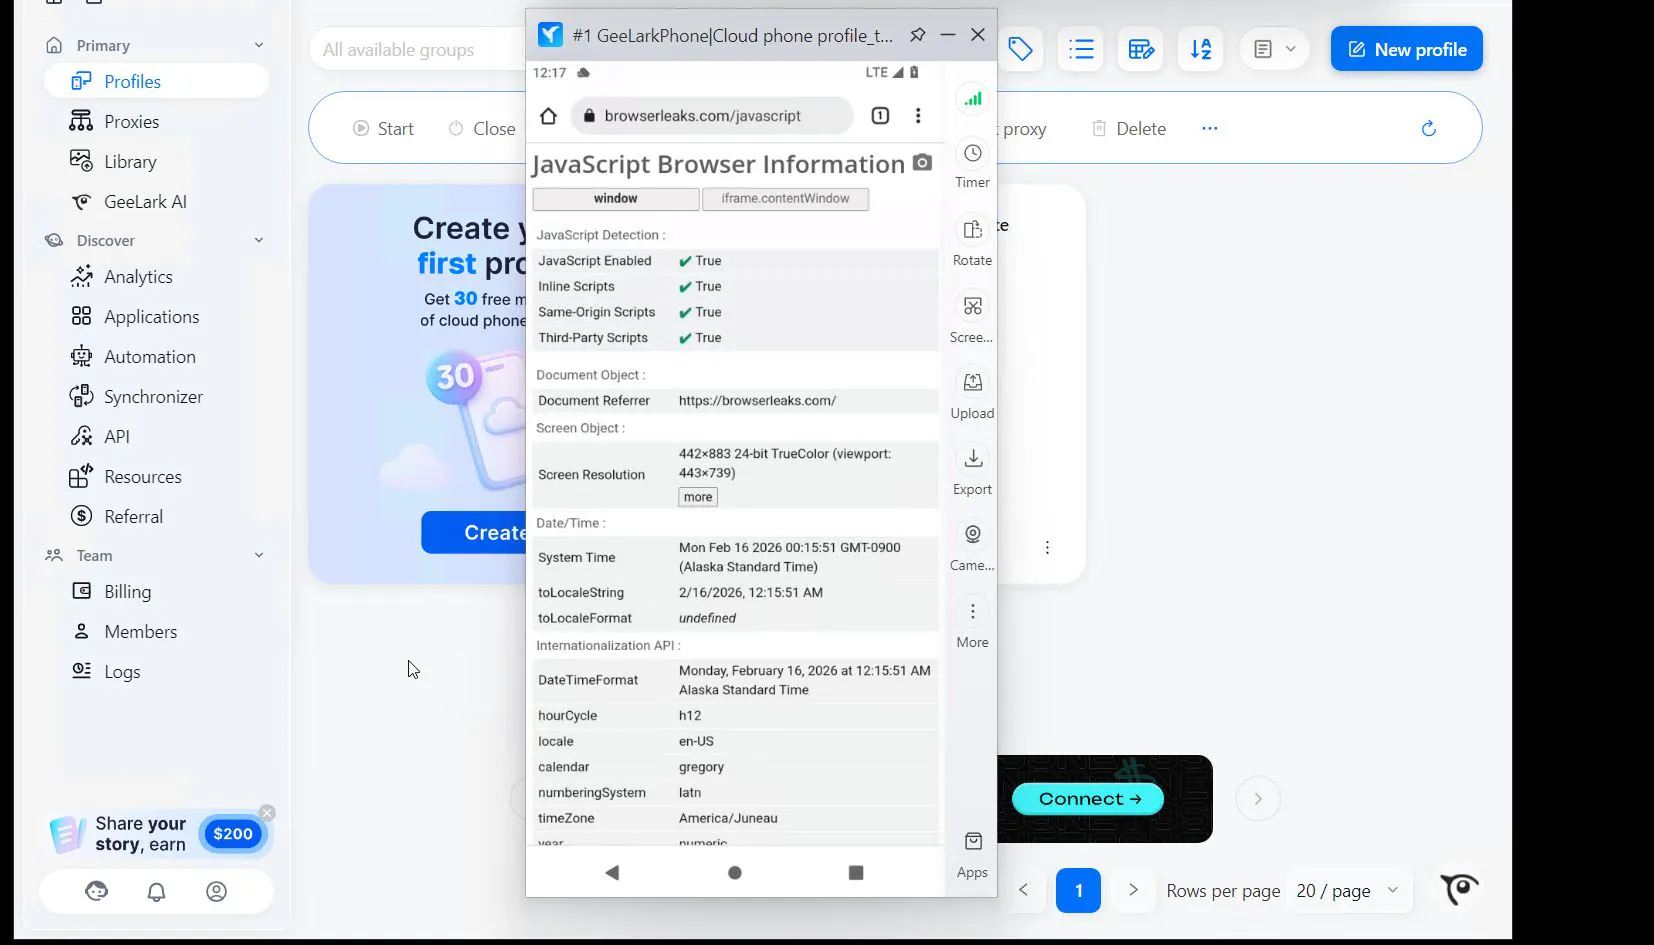The image size is (1654, 945).
Task: Open the phone browser three-dot menu
Action: 918,116
